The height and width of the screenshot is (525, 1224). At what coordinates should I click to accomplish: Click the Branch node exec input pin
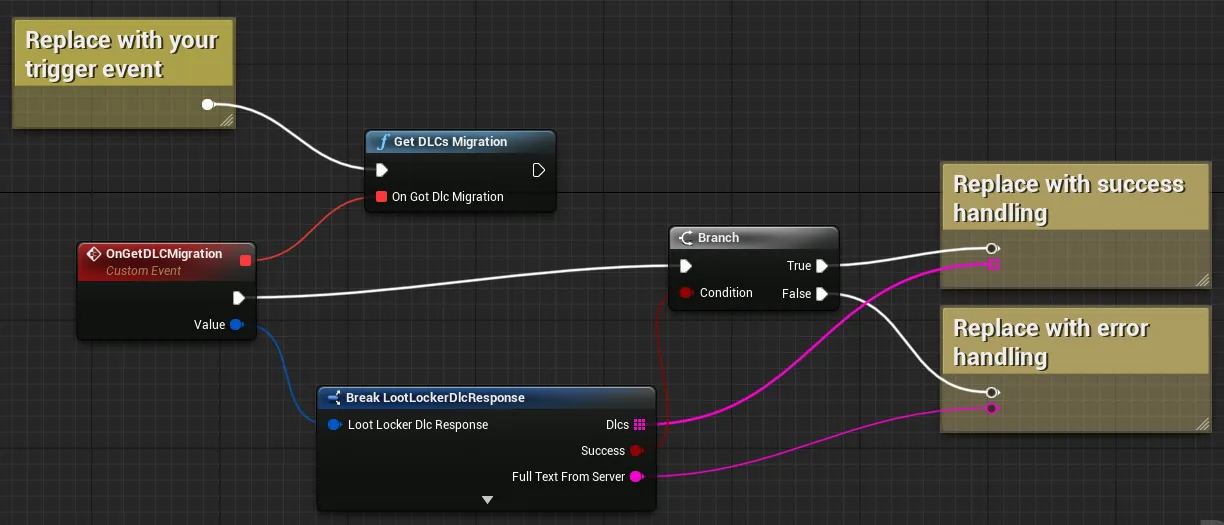point(685,266)
